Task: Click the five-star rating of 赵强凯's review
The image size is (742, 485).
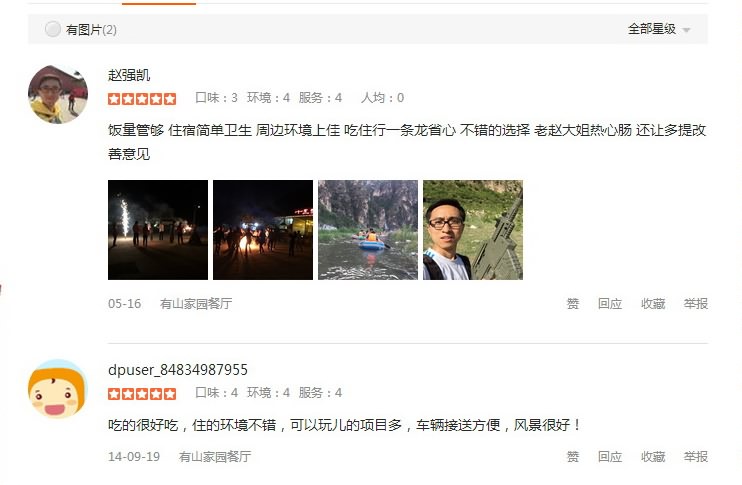Action: coord(142,98)
